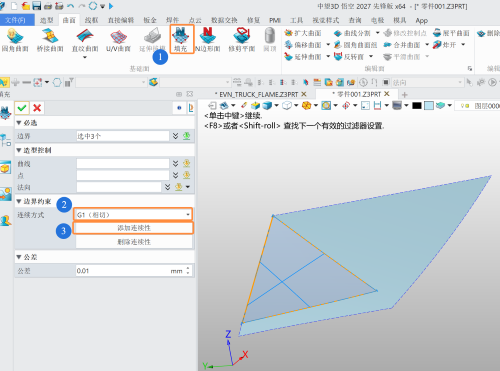Click the 延伸曲面 extend surface tool in edit group
Viewport: 500px width, 371px height.
tap(303, 57)
